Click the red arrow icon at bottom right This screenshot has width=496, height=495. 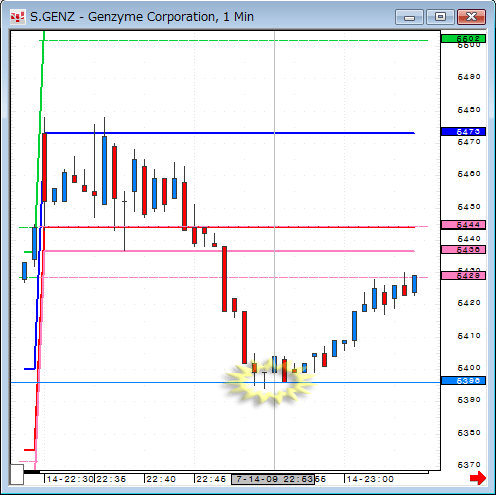tap(478, 478)
